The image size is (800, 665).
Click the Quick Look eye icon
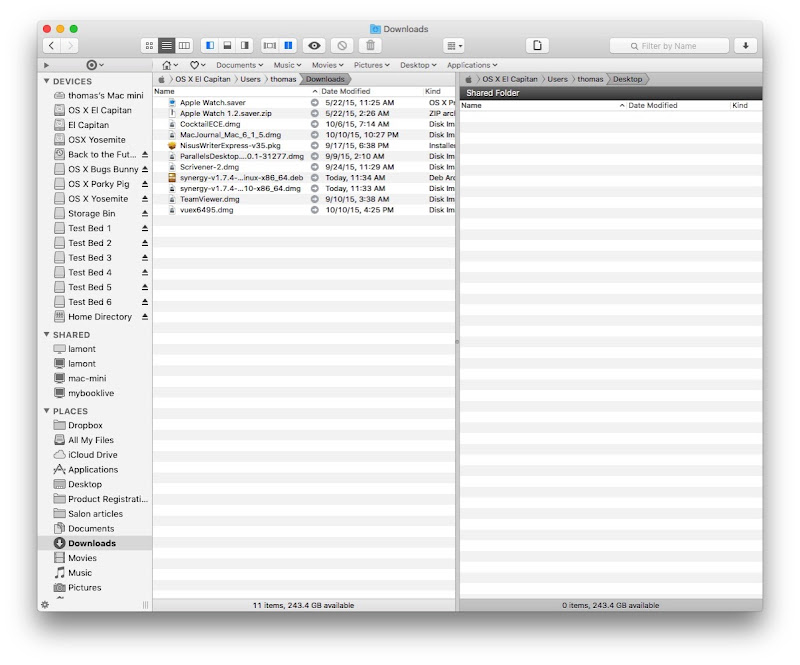[314, 45]
